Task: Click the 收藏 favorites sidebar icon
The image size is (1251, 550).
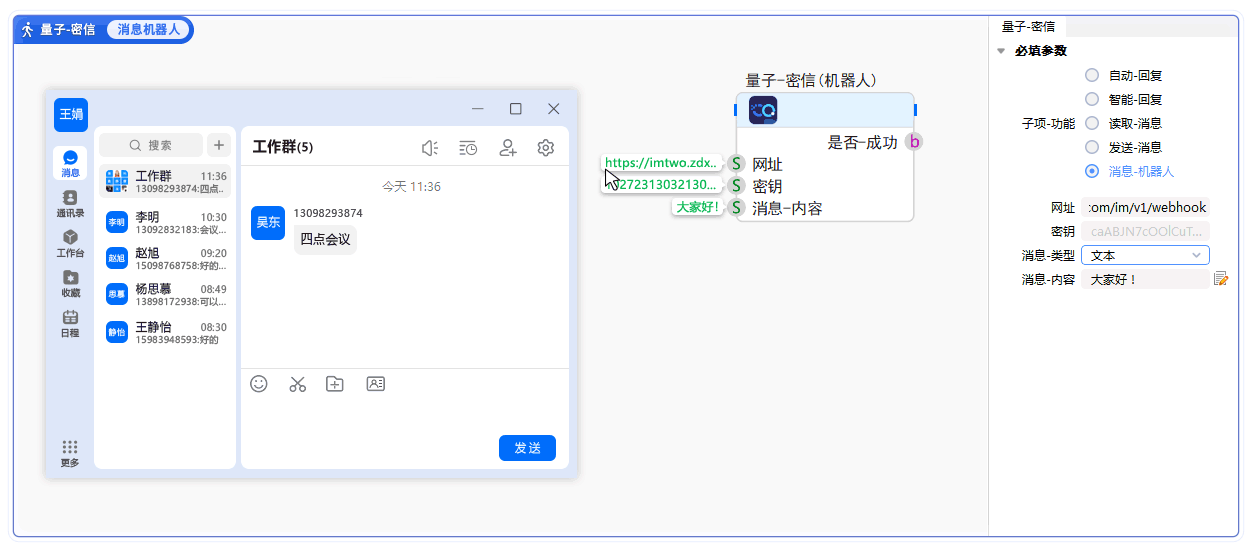Action: click(70, 282)
